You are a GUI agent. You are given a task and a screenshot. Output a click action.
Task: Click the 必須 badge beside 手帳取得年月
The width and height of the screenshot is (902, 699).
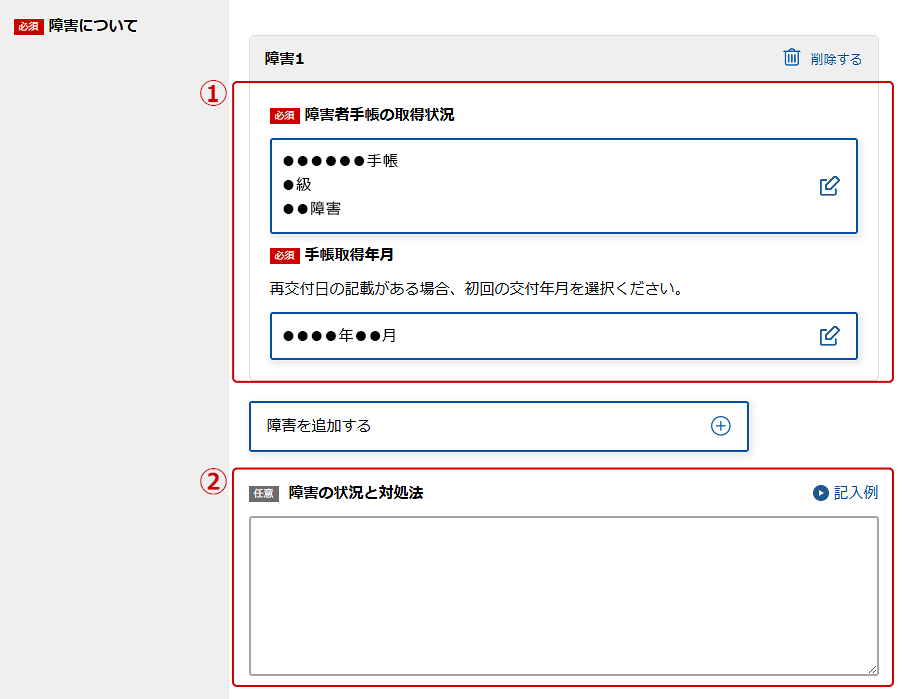point(285,255)
